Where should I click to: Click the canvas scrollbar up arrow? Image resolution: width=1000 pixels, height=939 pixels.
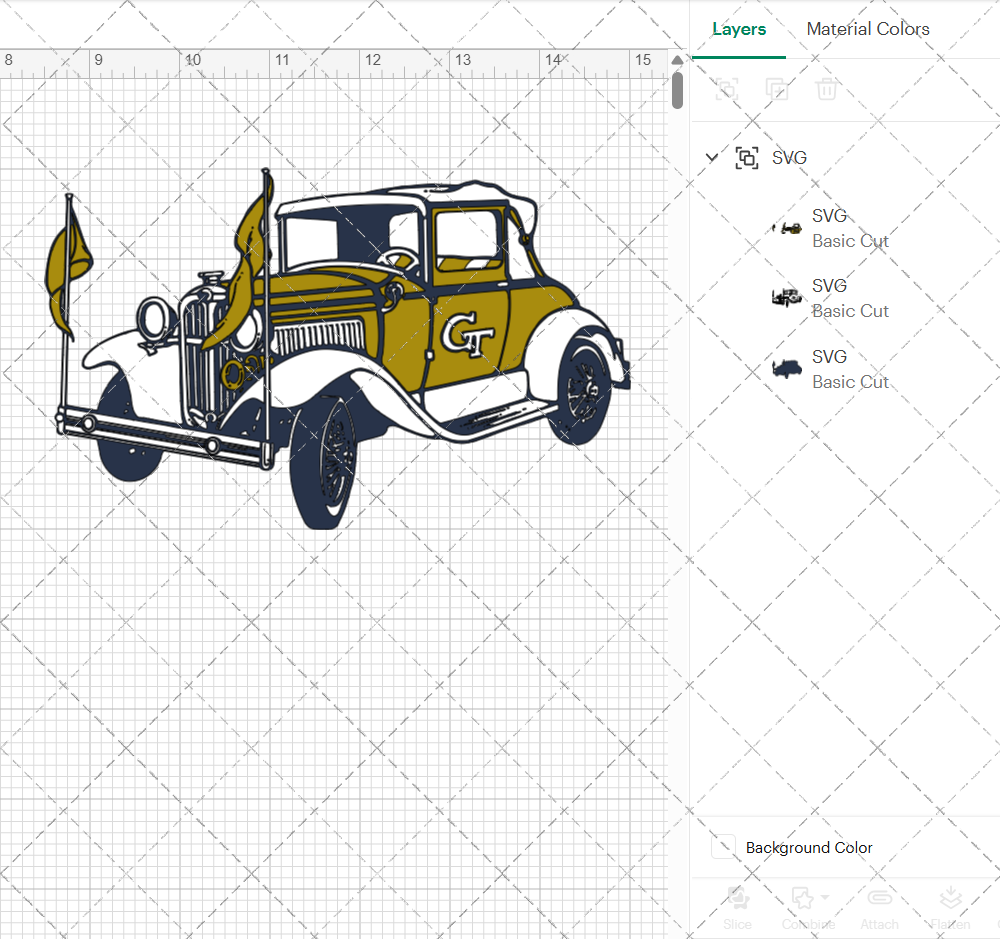677,59
